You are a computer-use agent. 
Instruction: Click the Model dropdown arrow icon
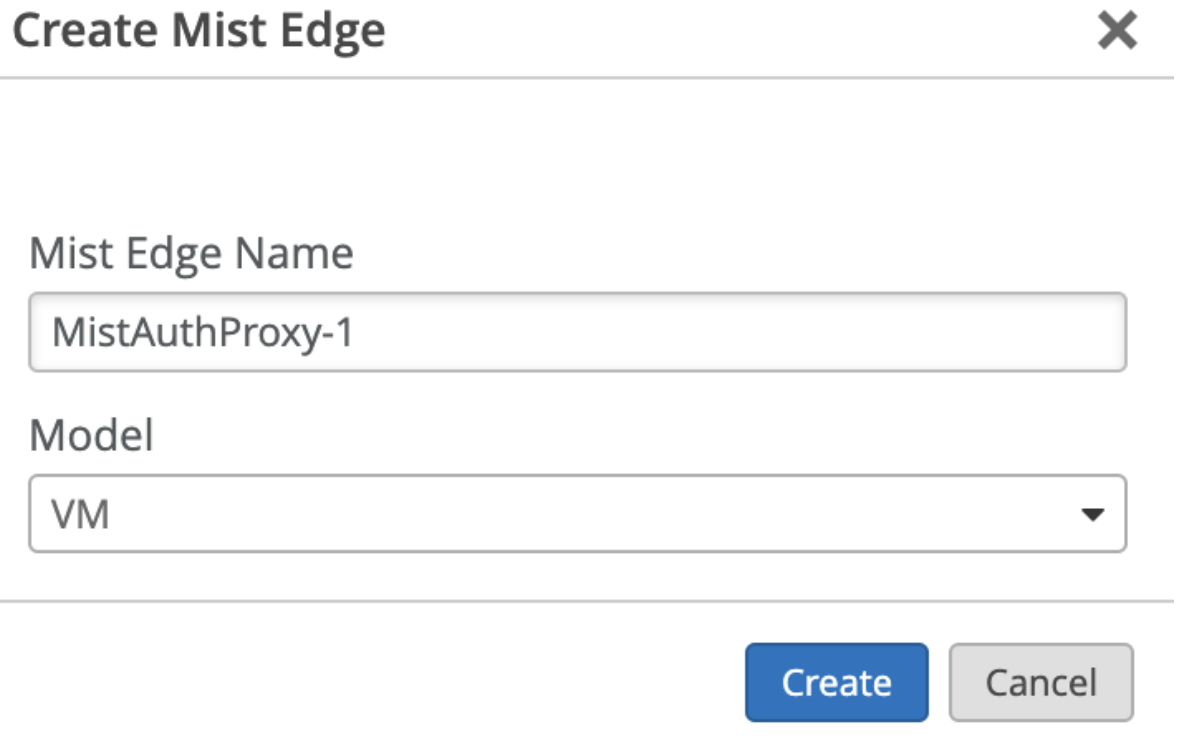coord(1093,515)
